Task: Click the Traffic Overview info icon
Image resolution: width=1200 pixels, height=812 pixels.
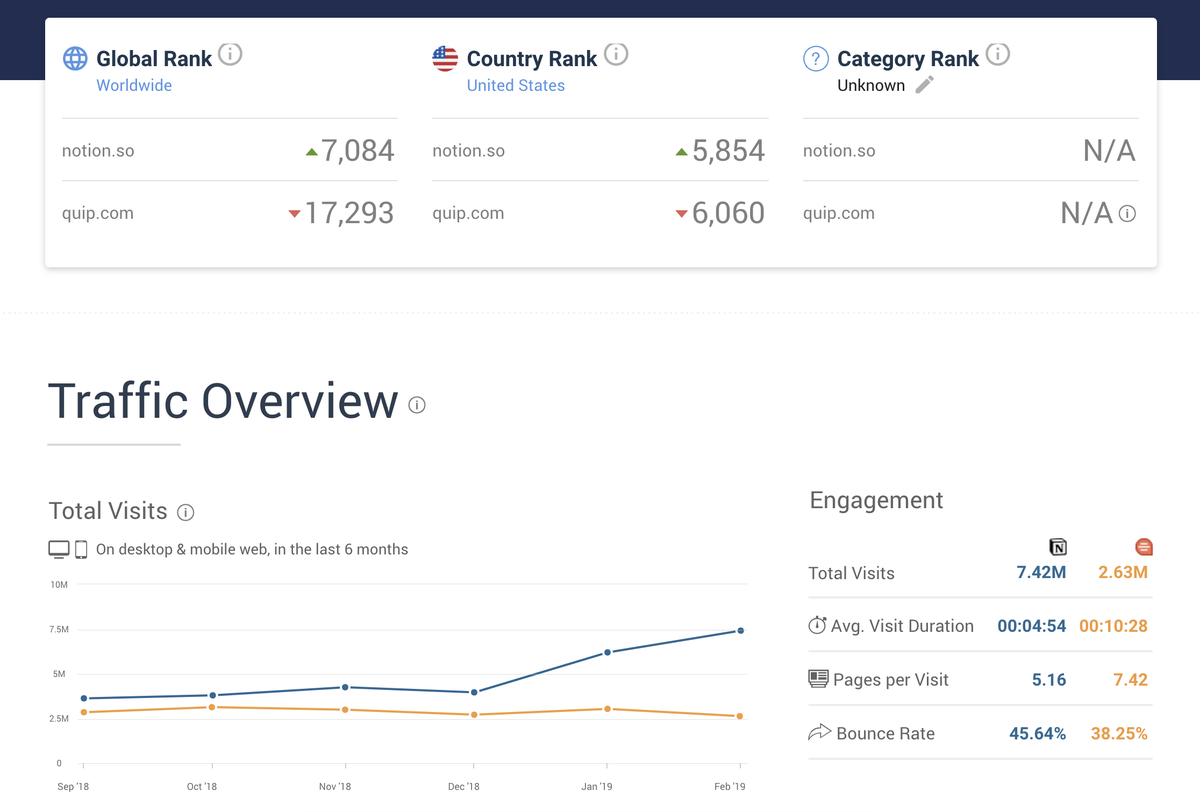Action: 417,405
